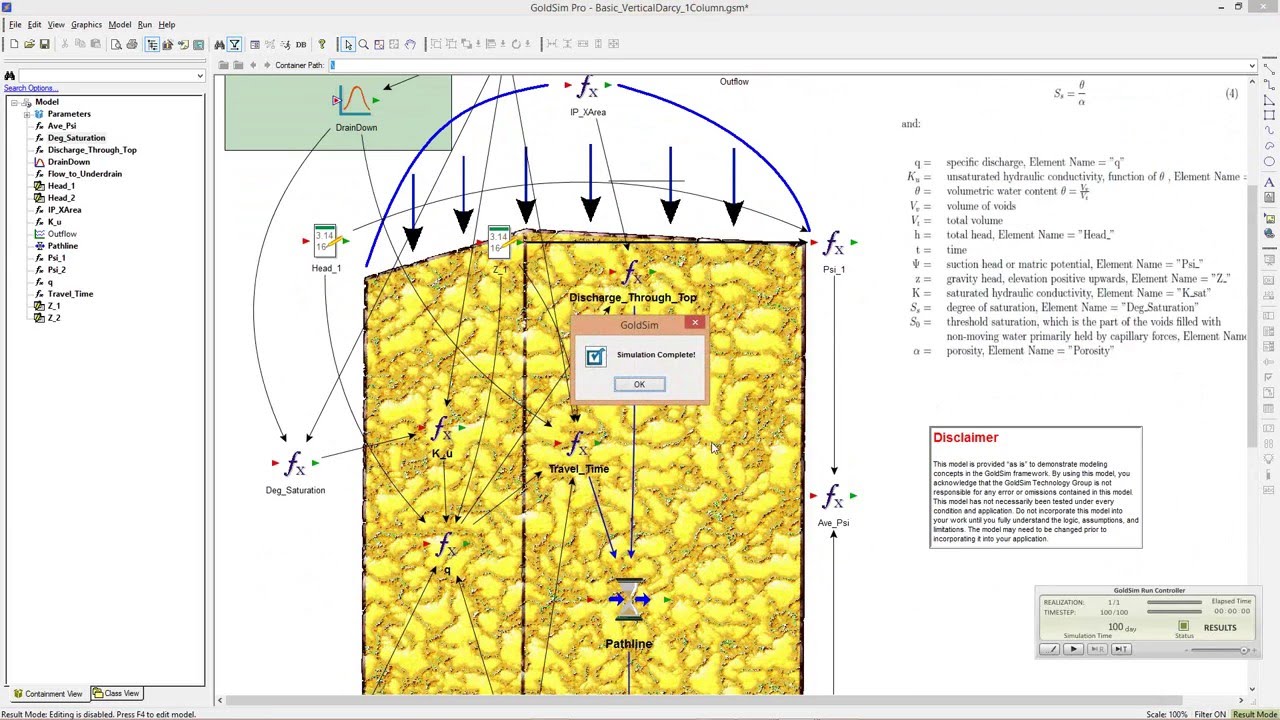The height and width of the screenshot is (720, 1280).
Task: Click the line drawing tool in right toolbar
Action: click(1269, 69)
